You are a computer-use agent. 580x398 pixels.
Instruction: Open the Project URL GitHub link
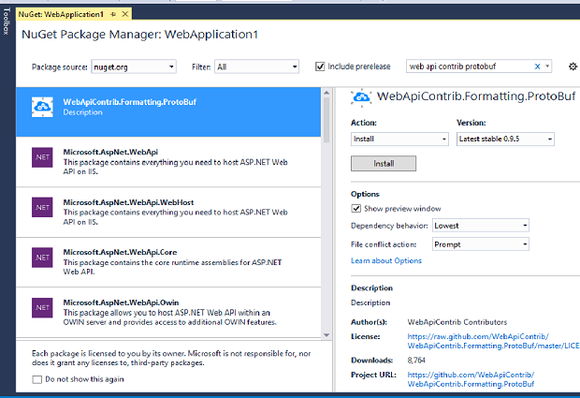coord(471,380)
